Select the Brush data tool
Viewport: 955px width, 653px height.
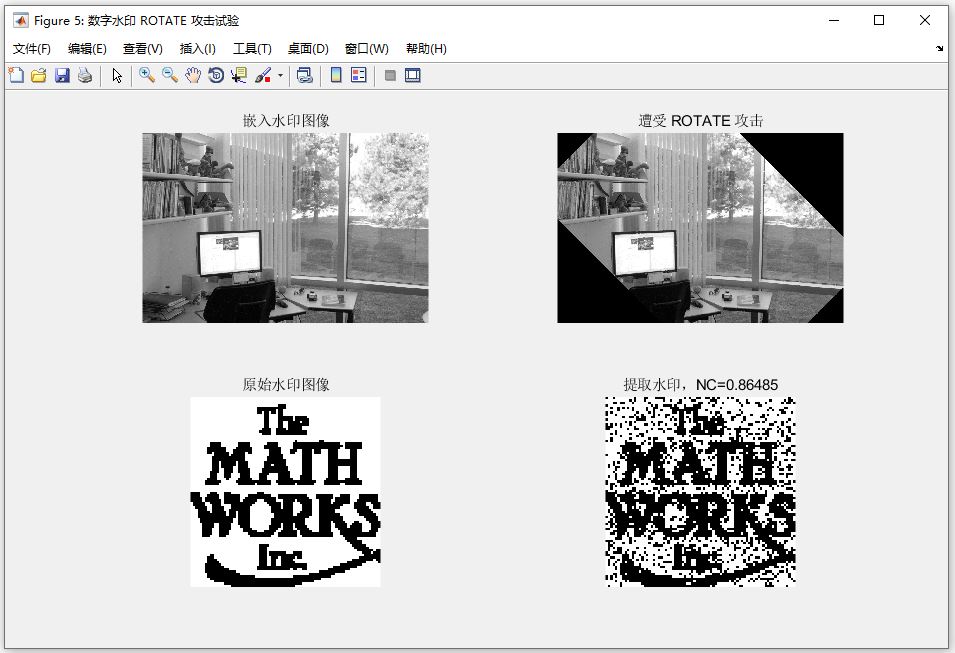(263, 76)
